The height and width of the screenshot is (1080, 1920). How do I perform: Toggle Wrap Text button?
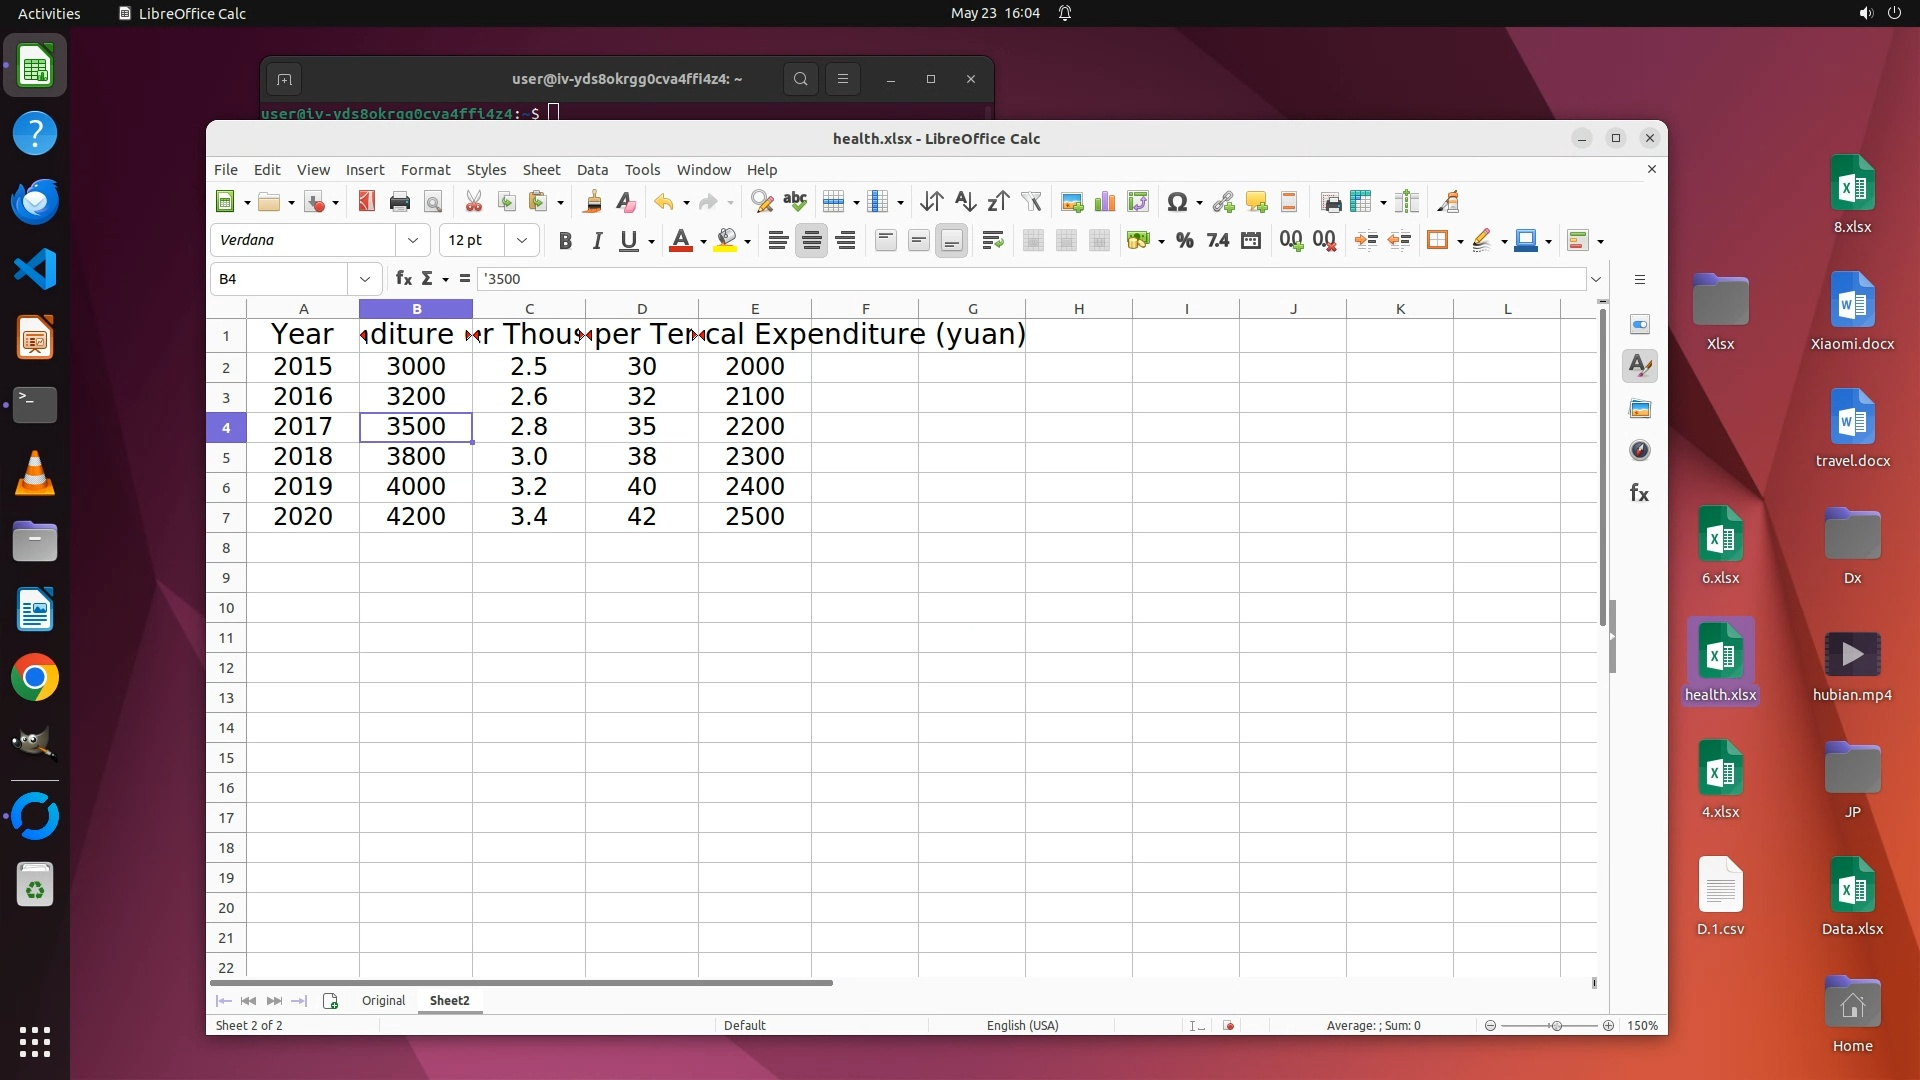click(992, 240)
